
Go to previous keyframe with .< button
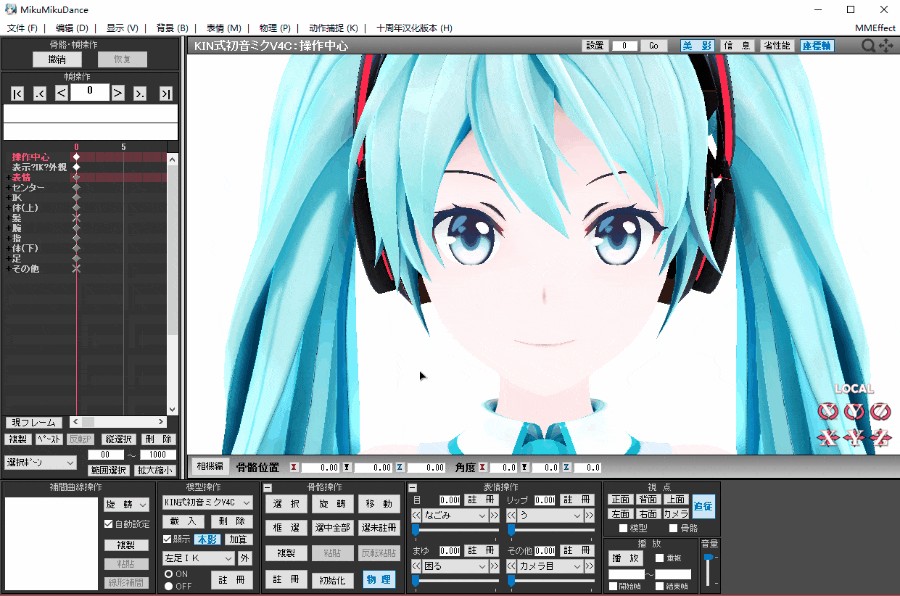pyautogui.click(x=40, y=94)
